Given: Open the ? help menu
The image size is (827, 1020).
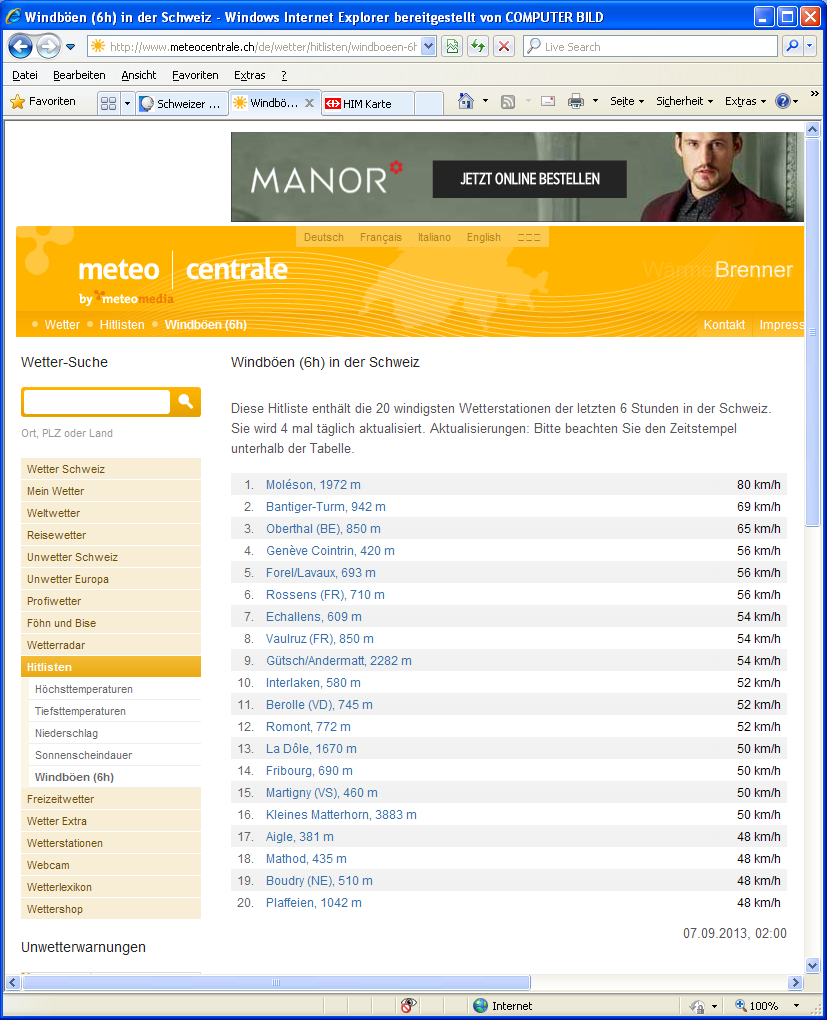Looking at the screenshot, I should point(284,75).
